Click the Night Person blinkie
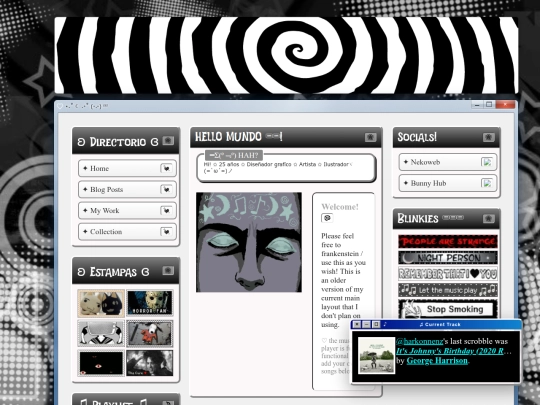Image resolution: width=540 pixels, height=405 pixels. (448, 258)
